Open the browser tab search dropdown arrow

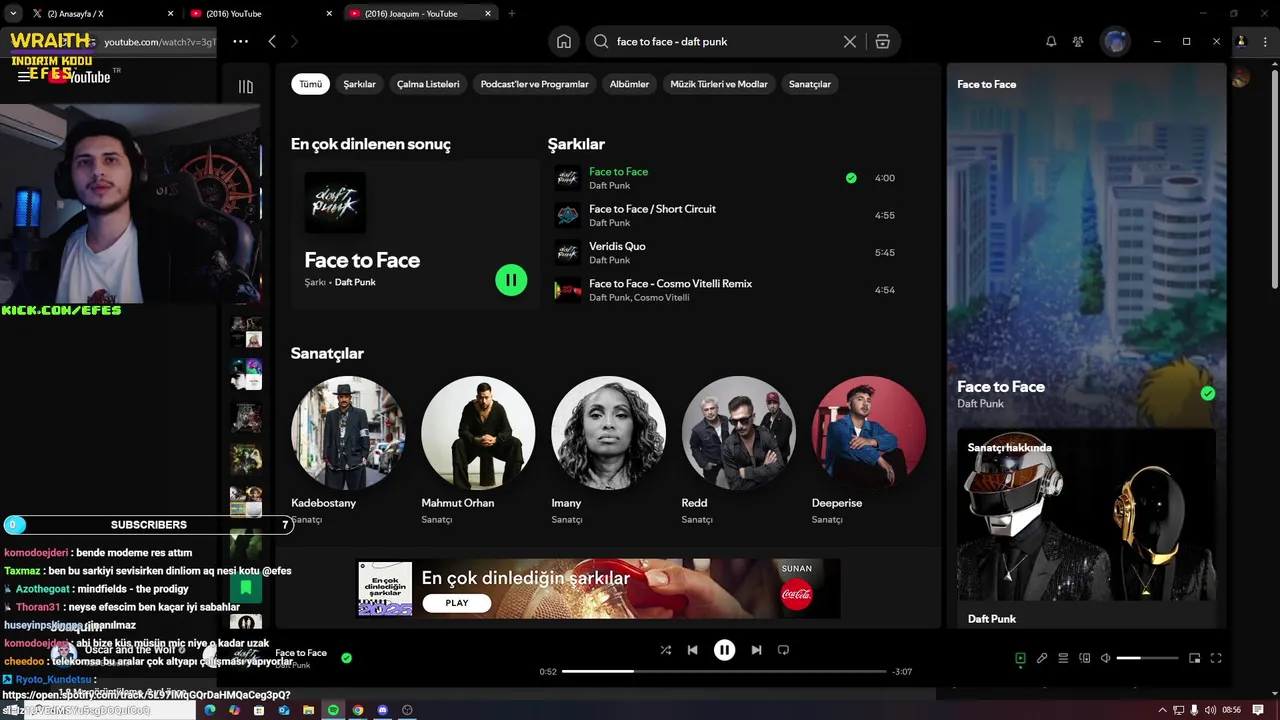pyautogui.click(x=12, y=13)
